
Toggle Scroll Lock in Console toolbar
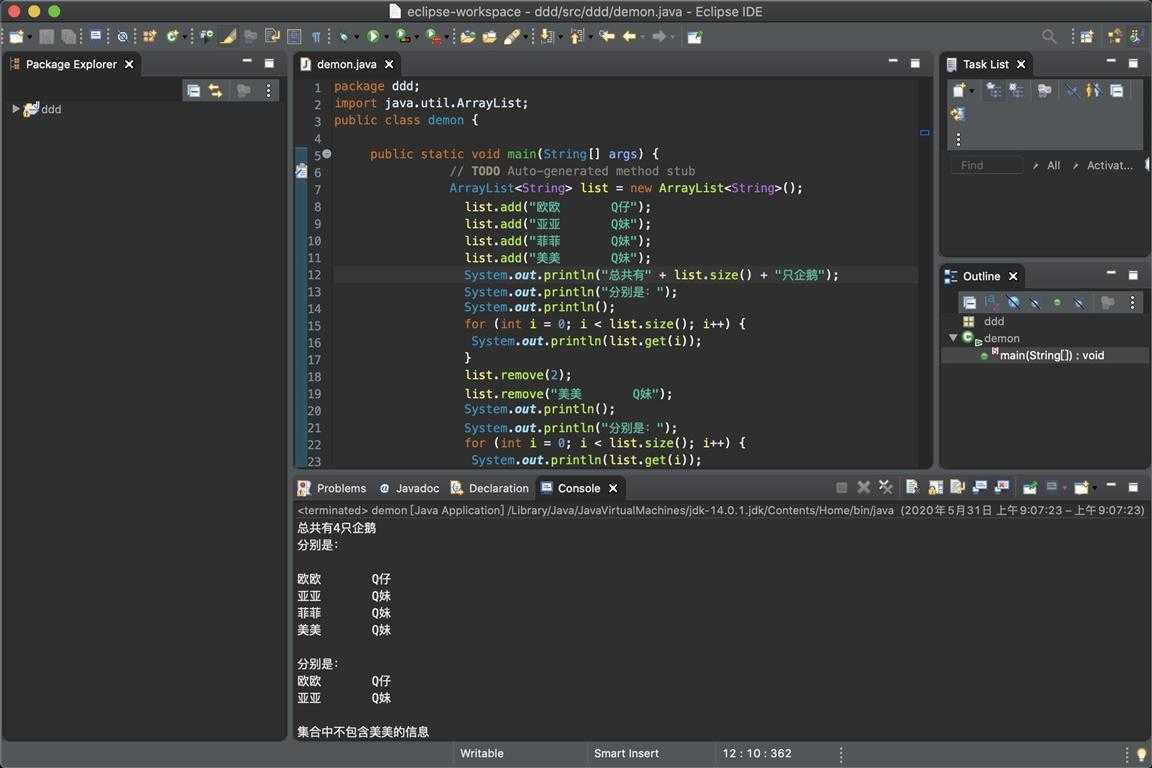[936, 487]
